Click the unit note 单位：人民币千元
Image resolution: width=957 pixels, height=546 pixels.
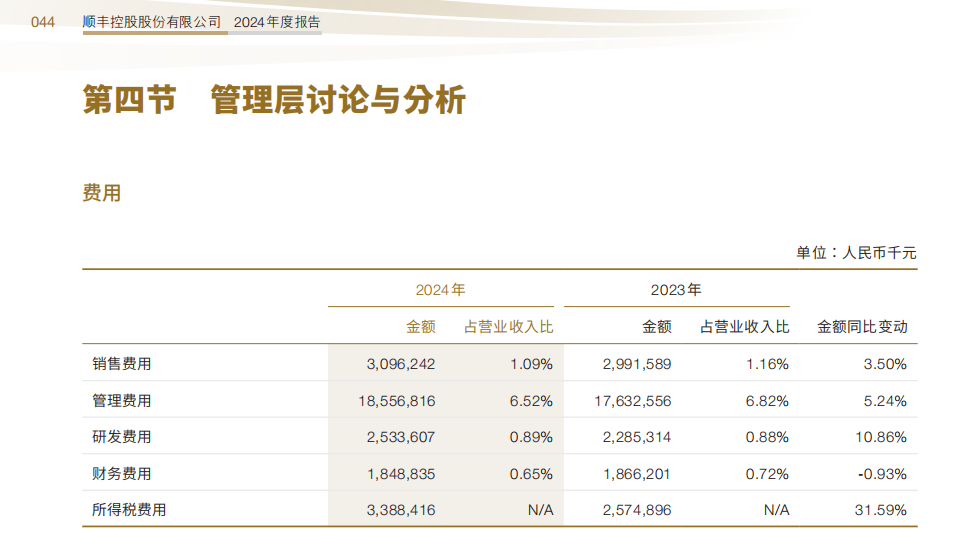click(856, 253)
